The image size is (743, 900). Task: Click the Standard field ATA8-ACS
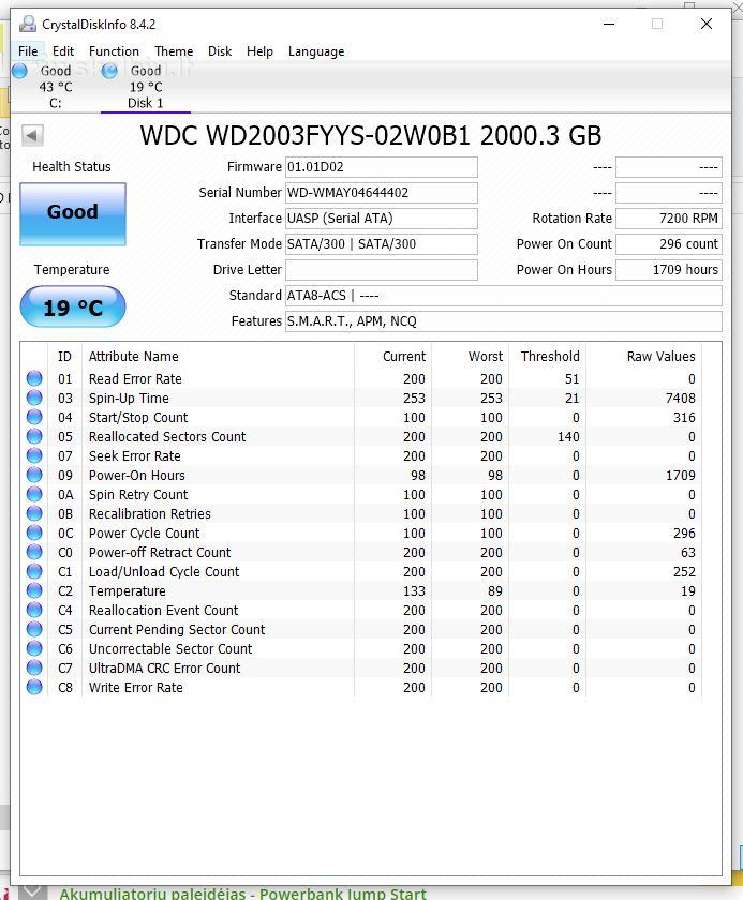[x=504, y=296]
